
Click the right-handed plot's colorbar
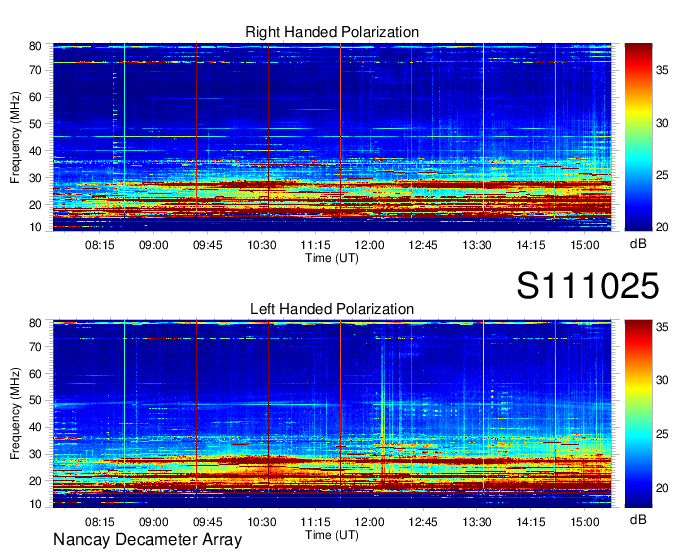coord(638,137)
